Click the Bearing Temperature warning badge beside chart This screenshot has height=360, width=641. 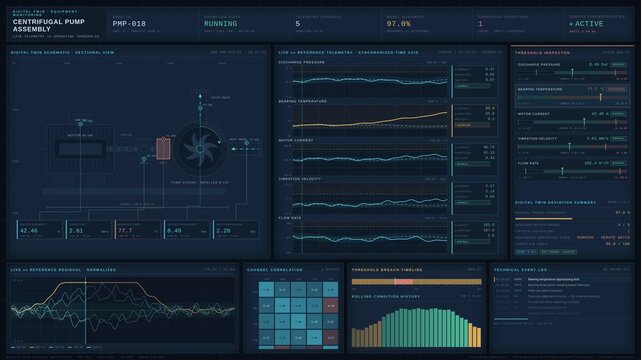472,125
